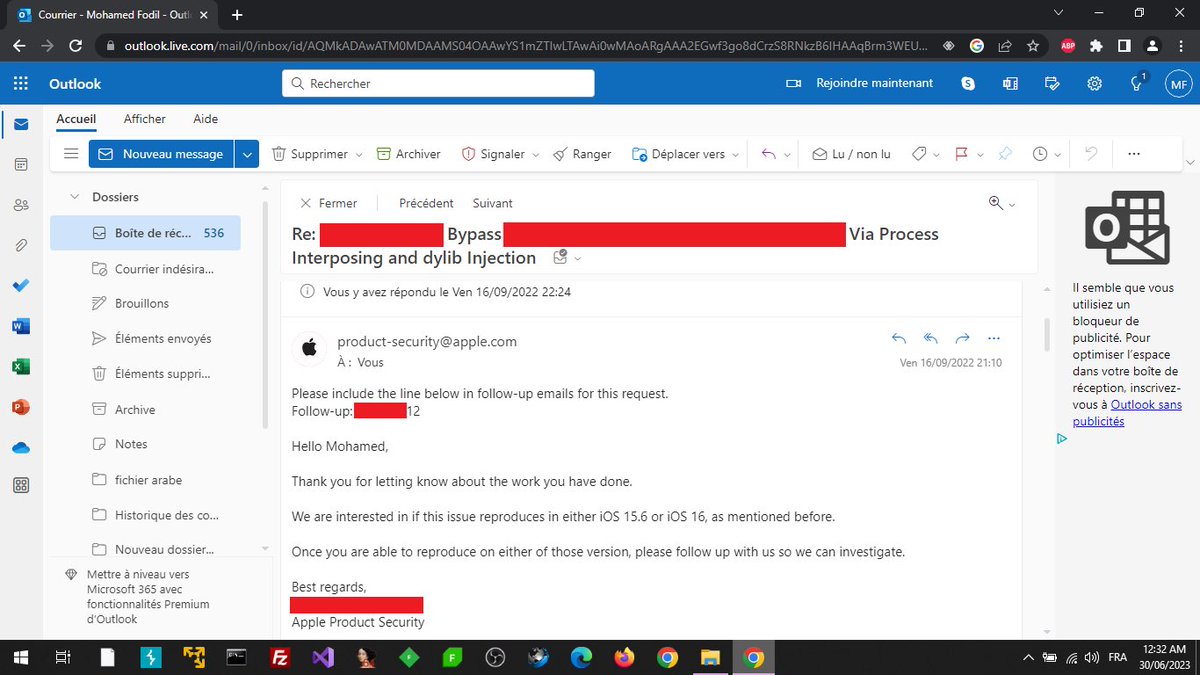
Task: Expand the Signaler dropdown arrow
Action: tap(535, 155)
